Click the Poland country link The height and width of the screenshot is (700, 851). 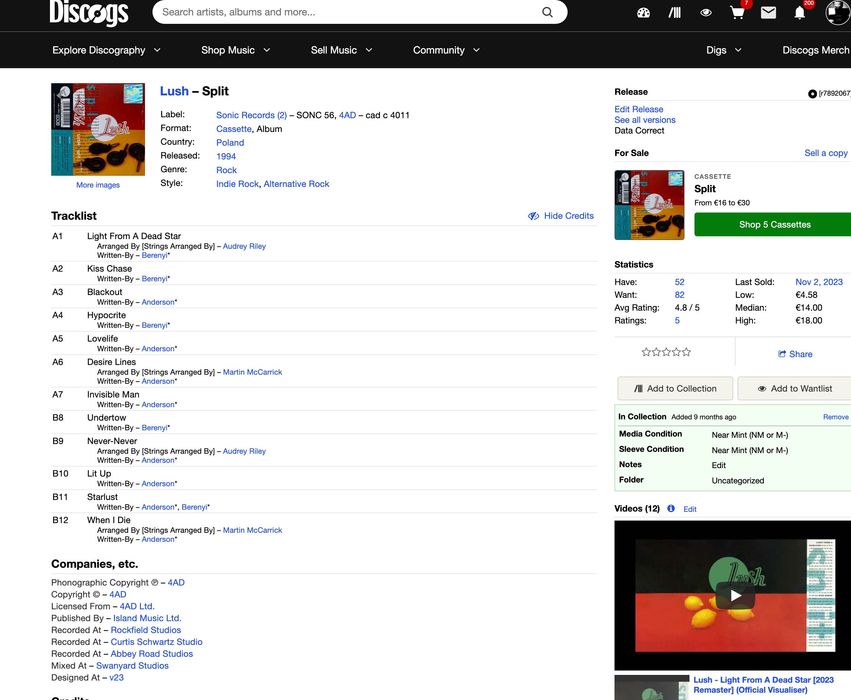coord(230,143)
